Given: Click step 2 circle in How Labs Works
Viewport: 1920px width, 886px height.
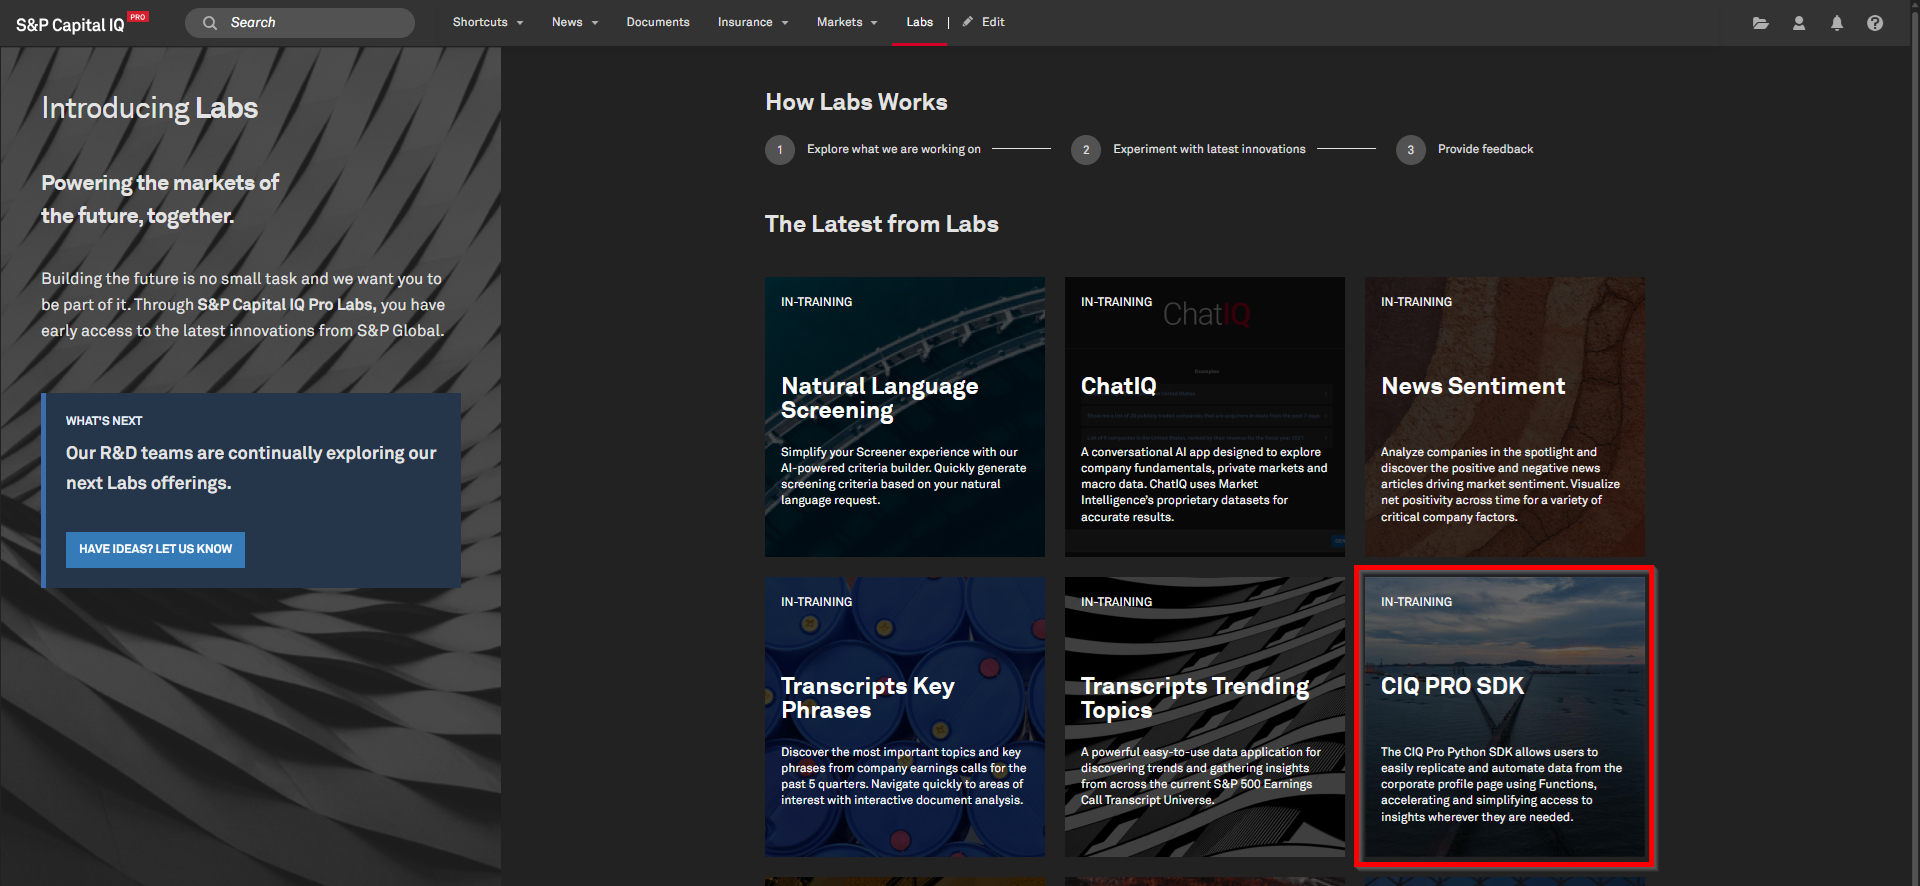Looking at the screenshot, I should [x=1086, y=150].
